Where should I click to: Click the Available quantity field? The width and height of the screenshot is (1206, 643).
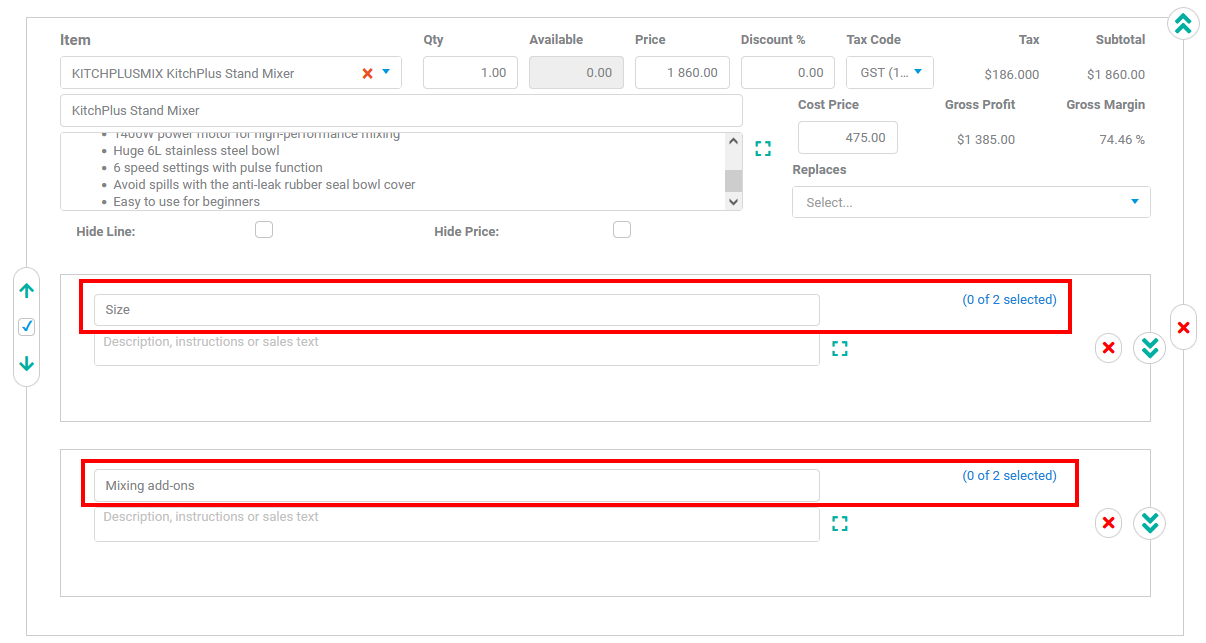pos(576,73)
